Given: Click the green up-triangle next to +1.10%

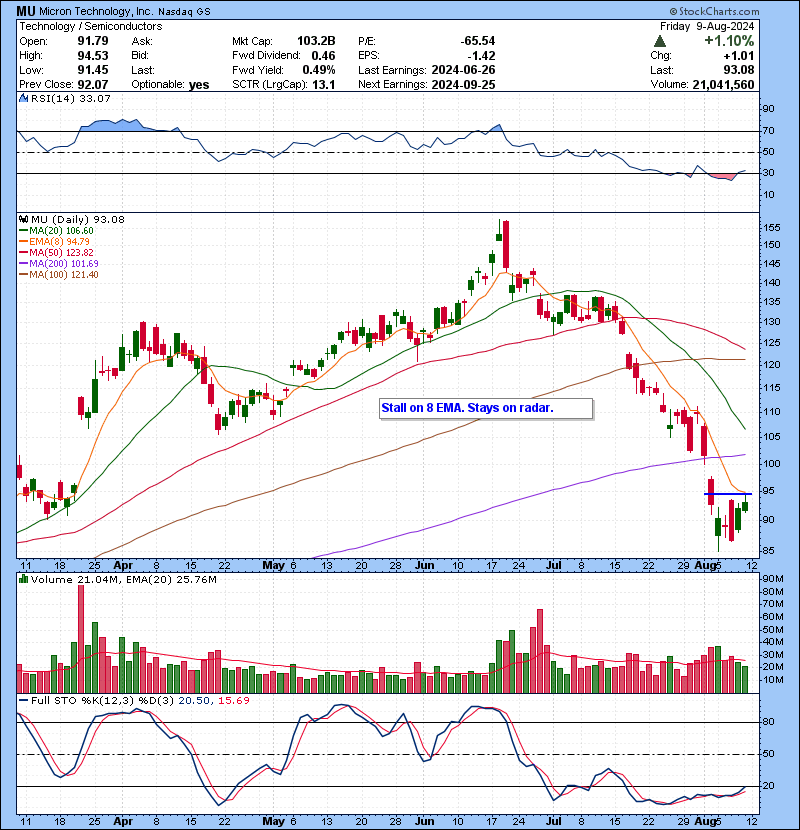Looking at the screenshot, I should (660, 41).
